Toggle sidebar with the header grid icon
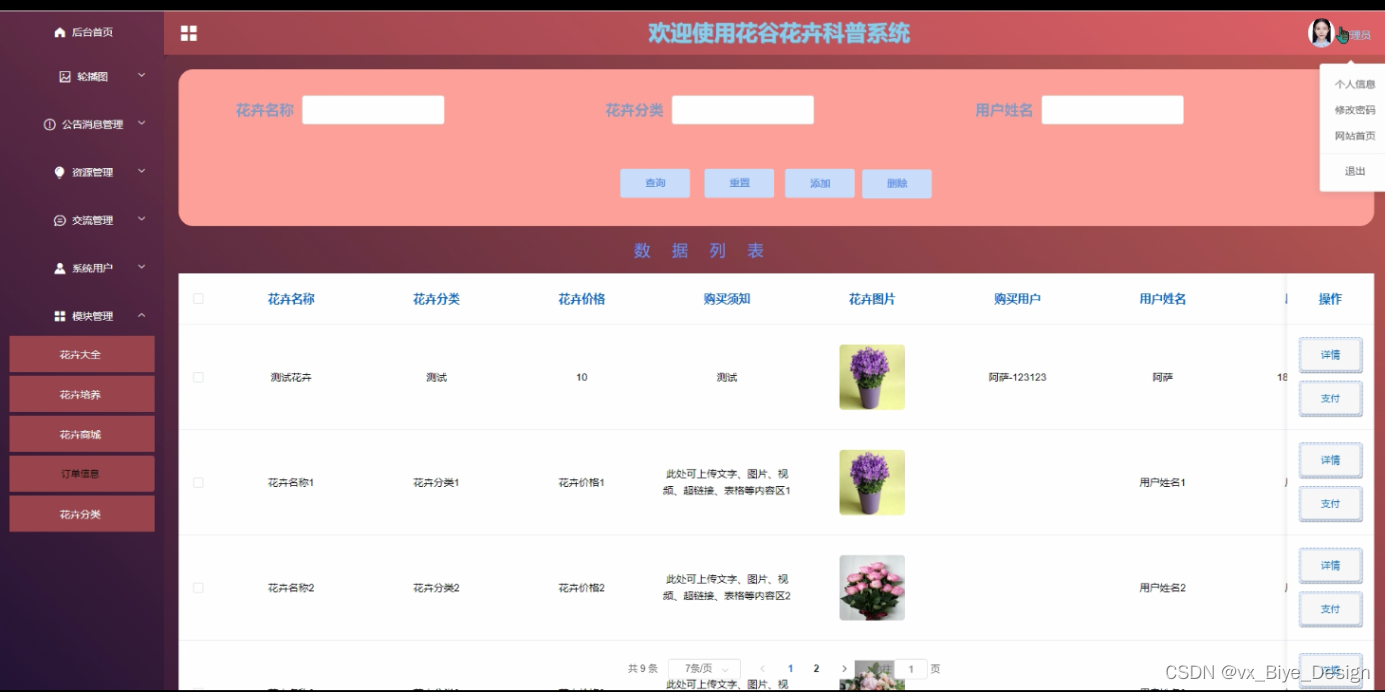 (189, 33)
